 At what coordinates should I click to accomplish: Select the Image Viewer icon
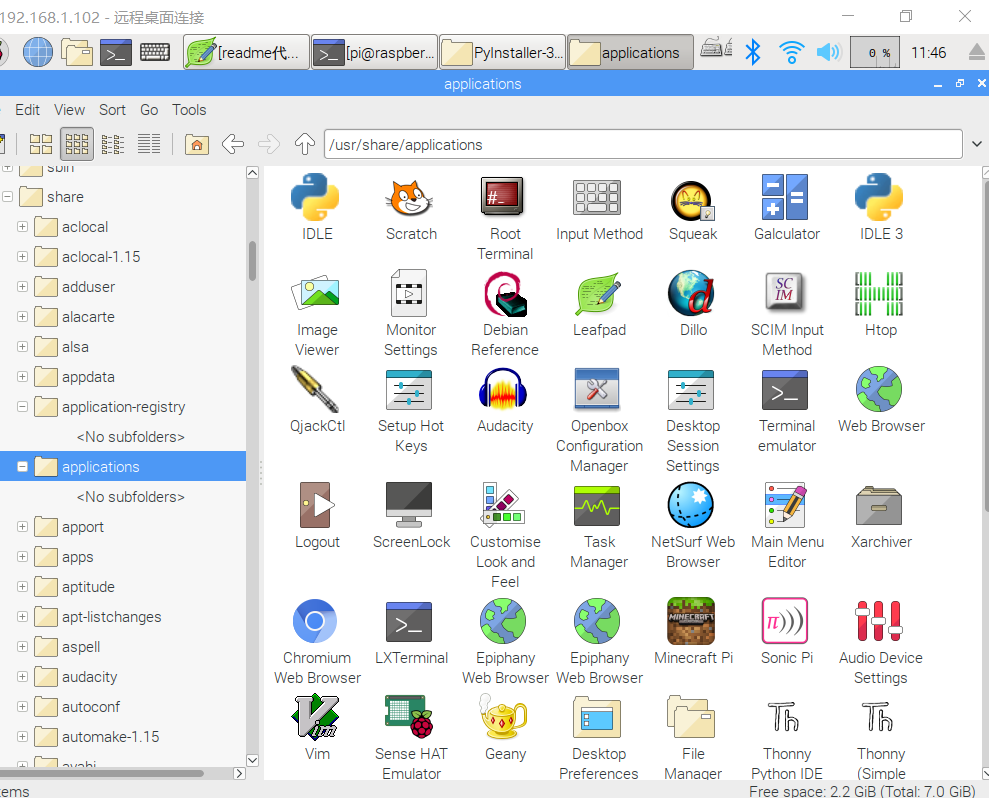pyautogui.click(x=315, y=293)
